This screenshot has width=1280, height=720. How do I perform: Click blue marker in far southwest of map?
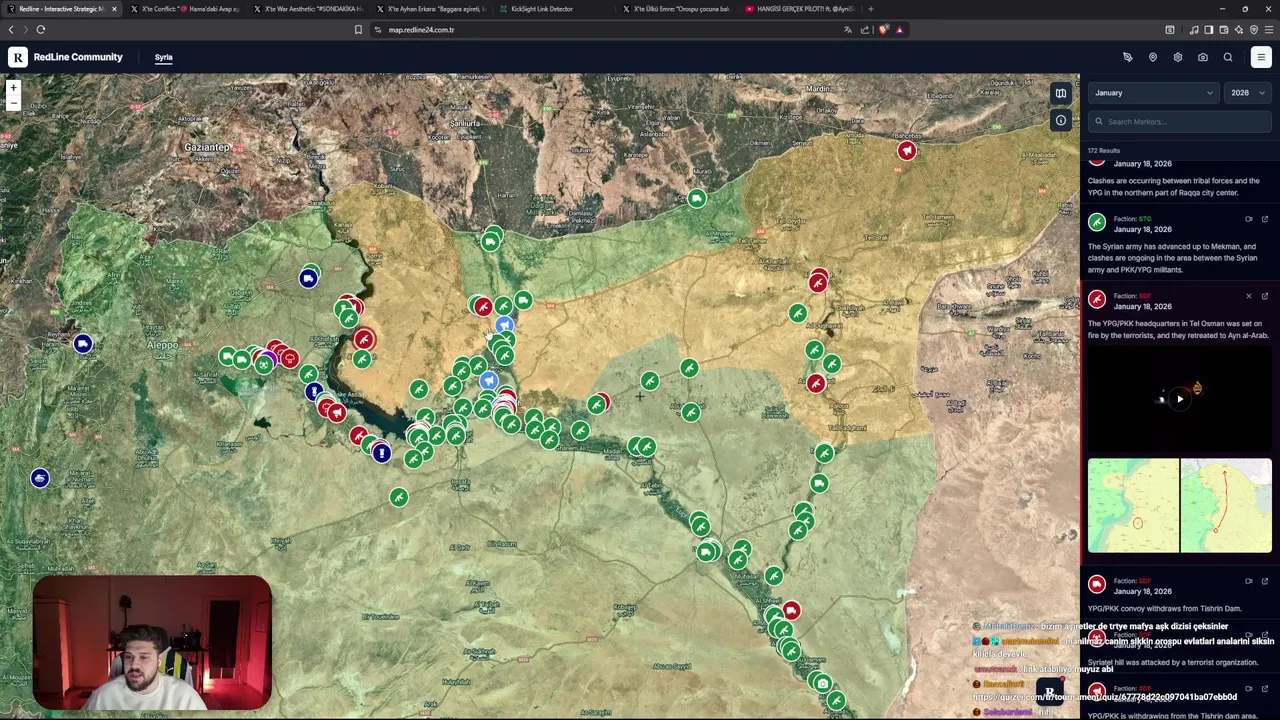[39, 479]
